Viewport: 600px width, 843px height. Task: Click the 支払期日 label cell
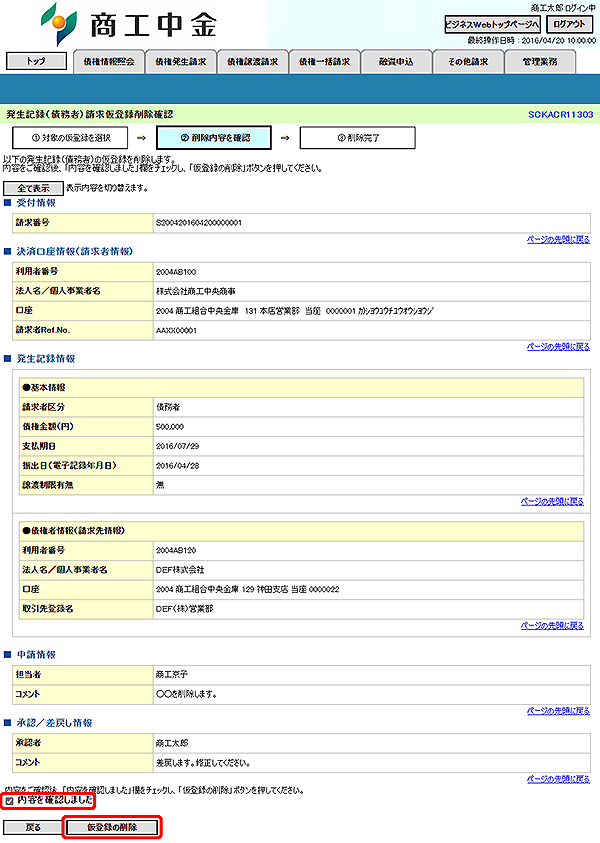point(86,446)
